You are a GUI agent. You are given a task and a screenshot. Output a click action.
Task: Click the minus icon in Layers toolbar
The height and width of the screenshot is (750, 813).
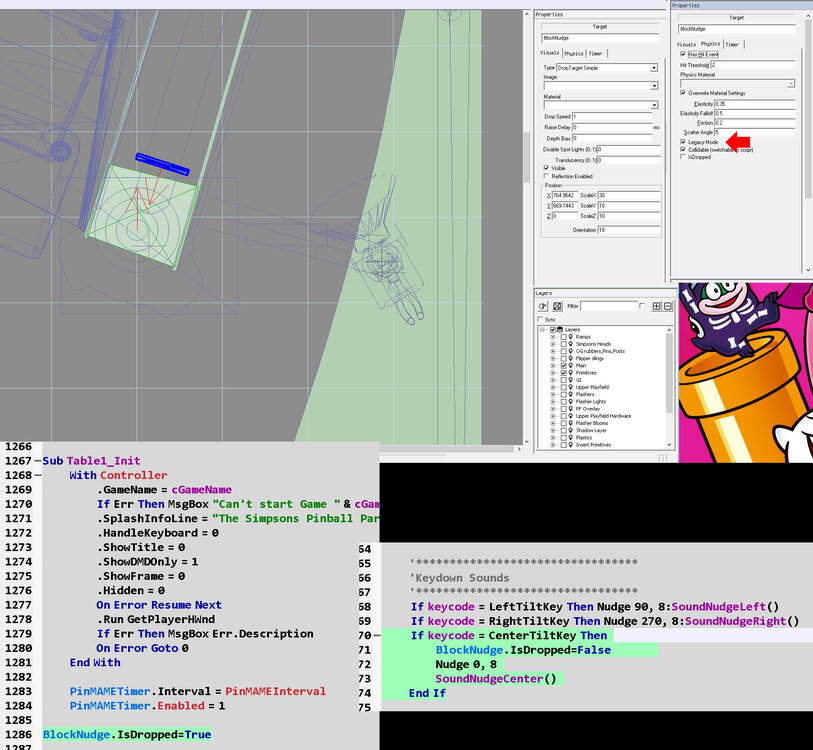click(668, 306)
